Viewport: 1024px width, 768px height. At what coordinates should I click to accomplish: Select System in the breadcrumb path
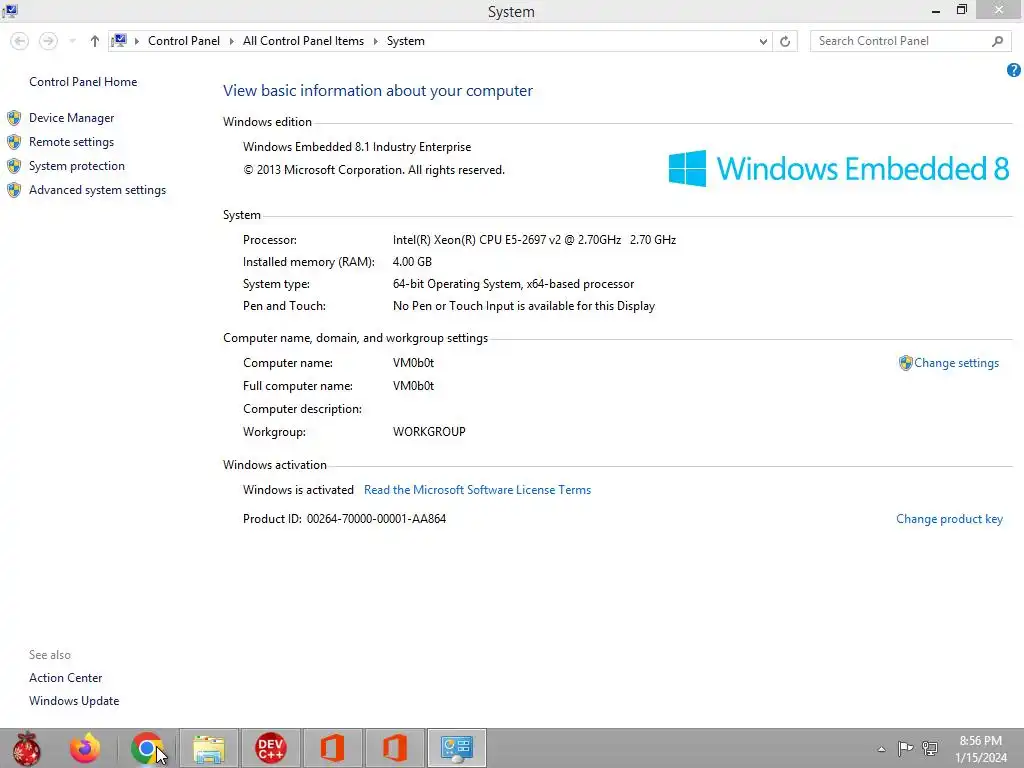tap(406, 40)
